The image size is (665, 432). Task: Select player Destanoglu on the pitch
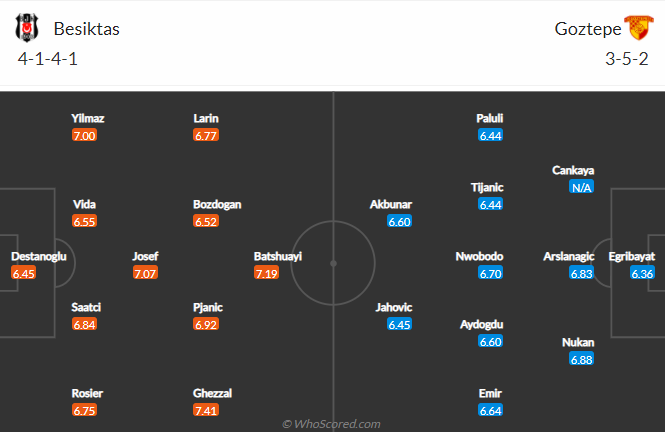[39, 256]
